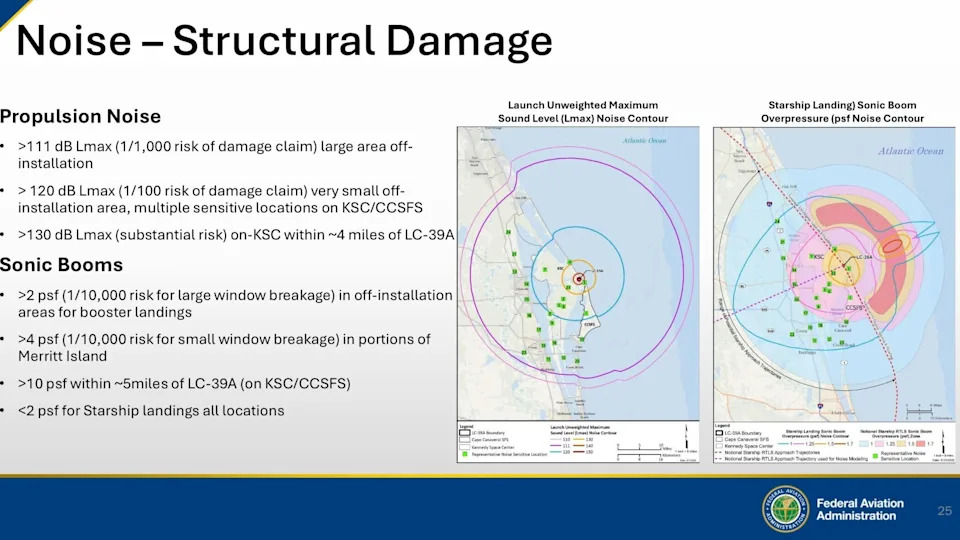
Task: Click the FAA circular seal logo
Action: point(786,508)
